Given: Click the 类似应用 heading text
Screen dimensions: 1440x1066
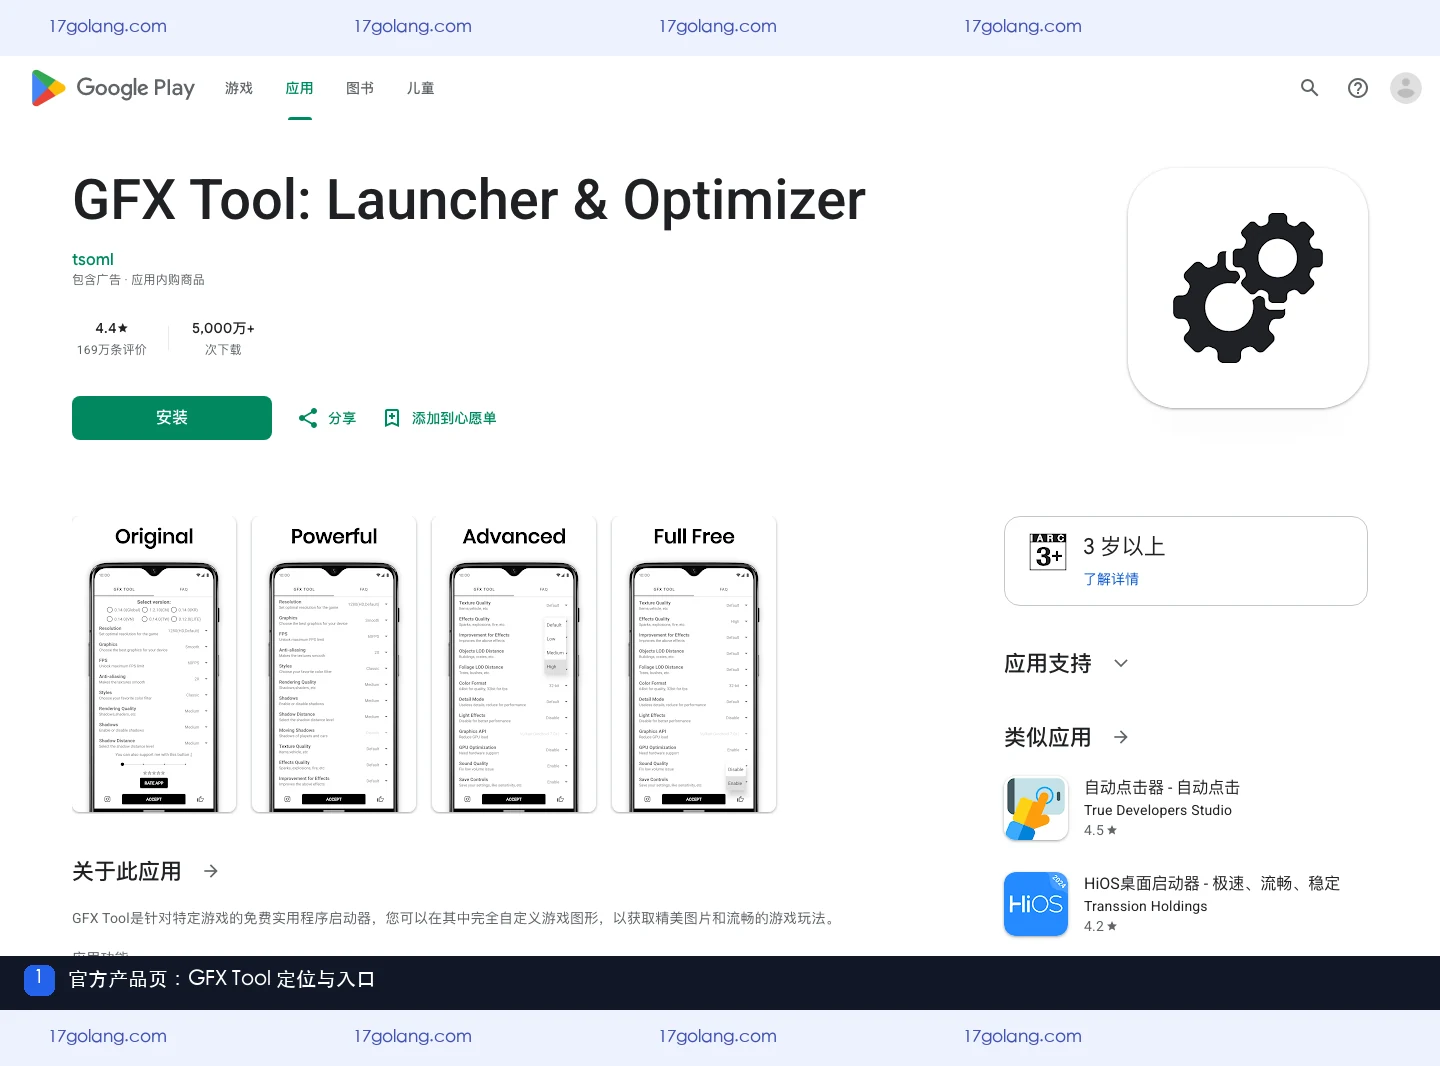Looking at the screenshot, I should [x=1048, y=737].
